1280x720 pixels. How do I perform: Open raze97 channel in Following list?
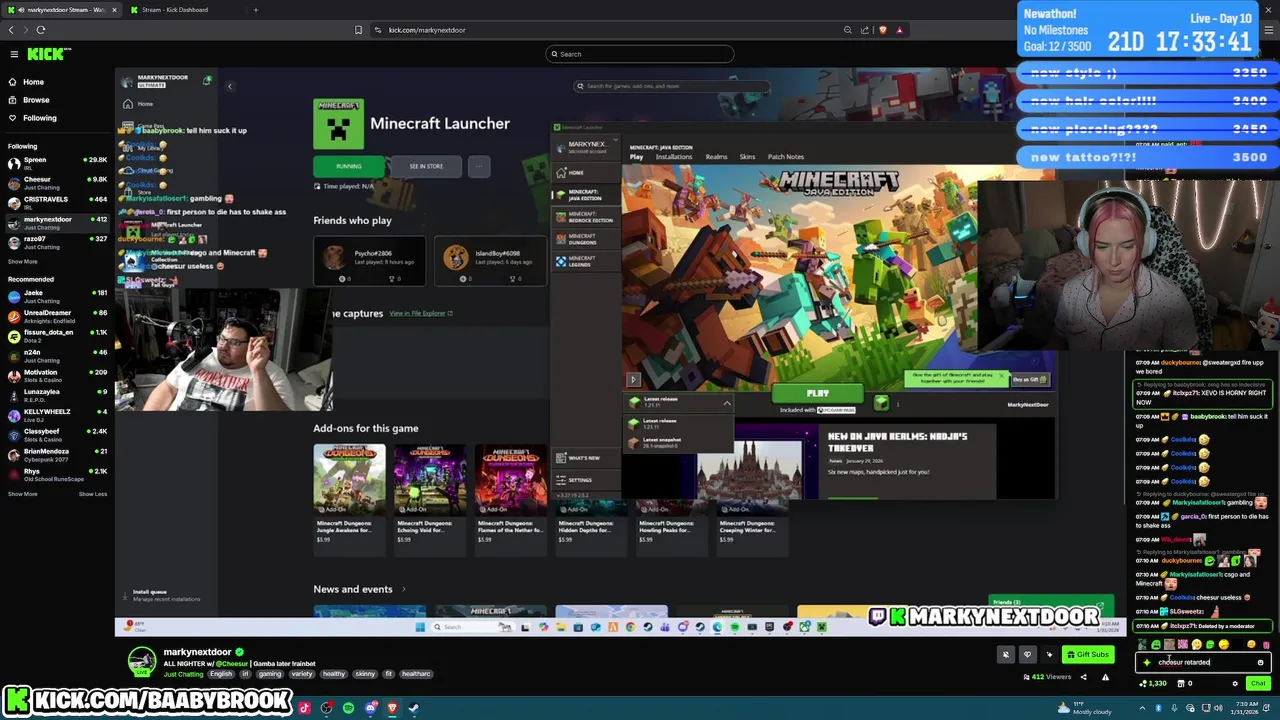click(x=57, y=243)
